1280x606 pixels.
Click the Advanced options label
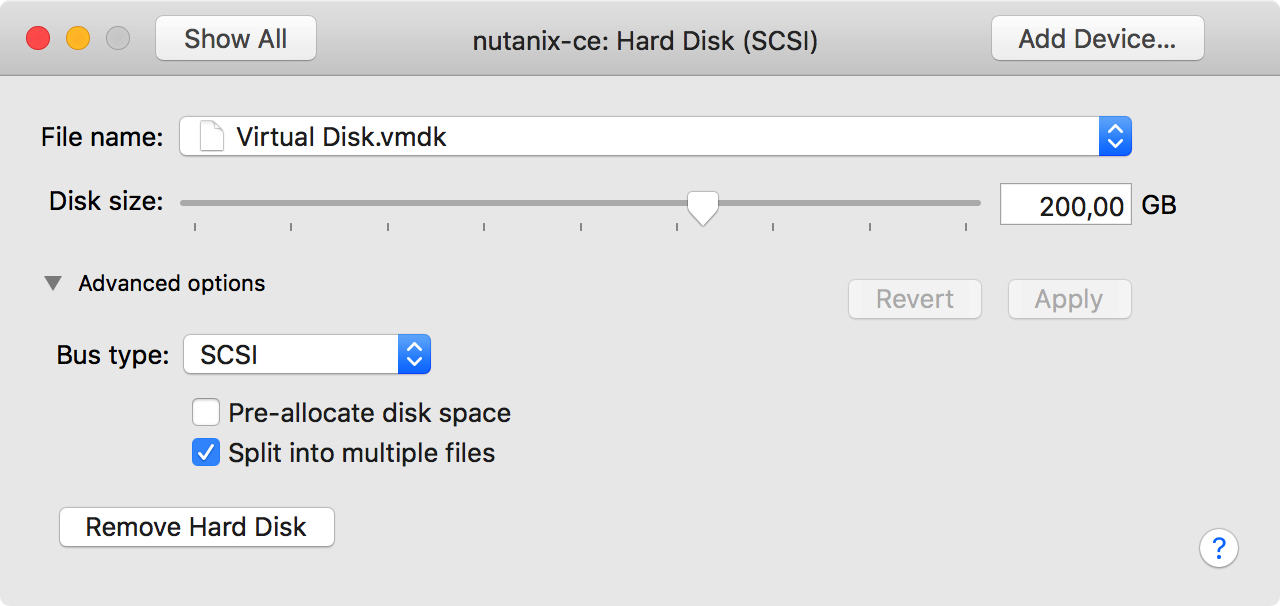[x=172, y=284]
